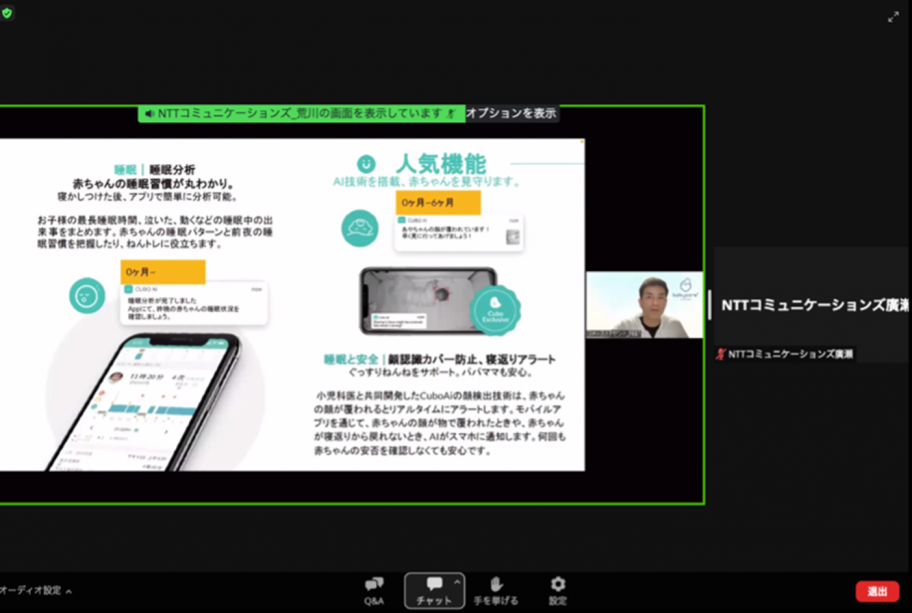This screenshot has height=613, width=912.
Task: Click the teal rolling-baby circle icon
Action: [x=359, y=228]
